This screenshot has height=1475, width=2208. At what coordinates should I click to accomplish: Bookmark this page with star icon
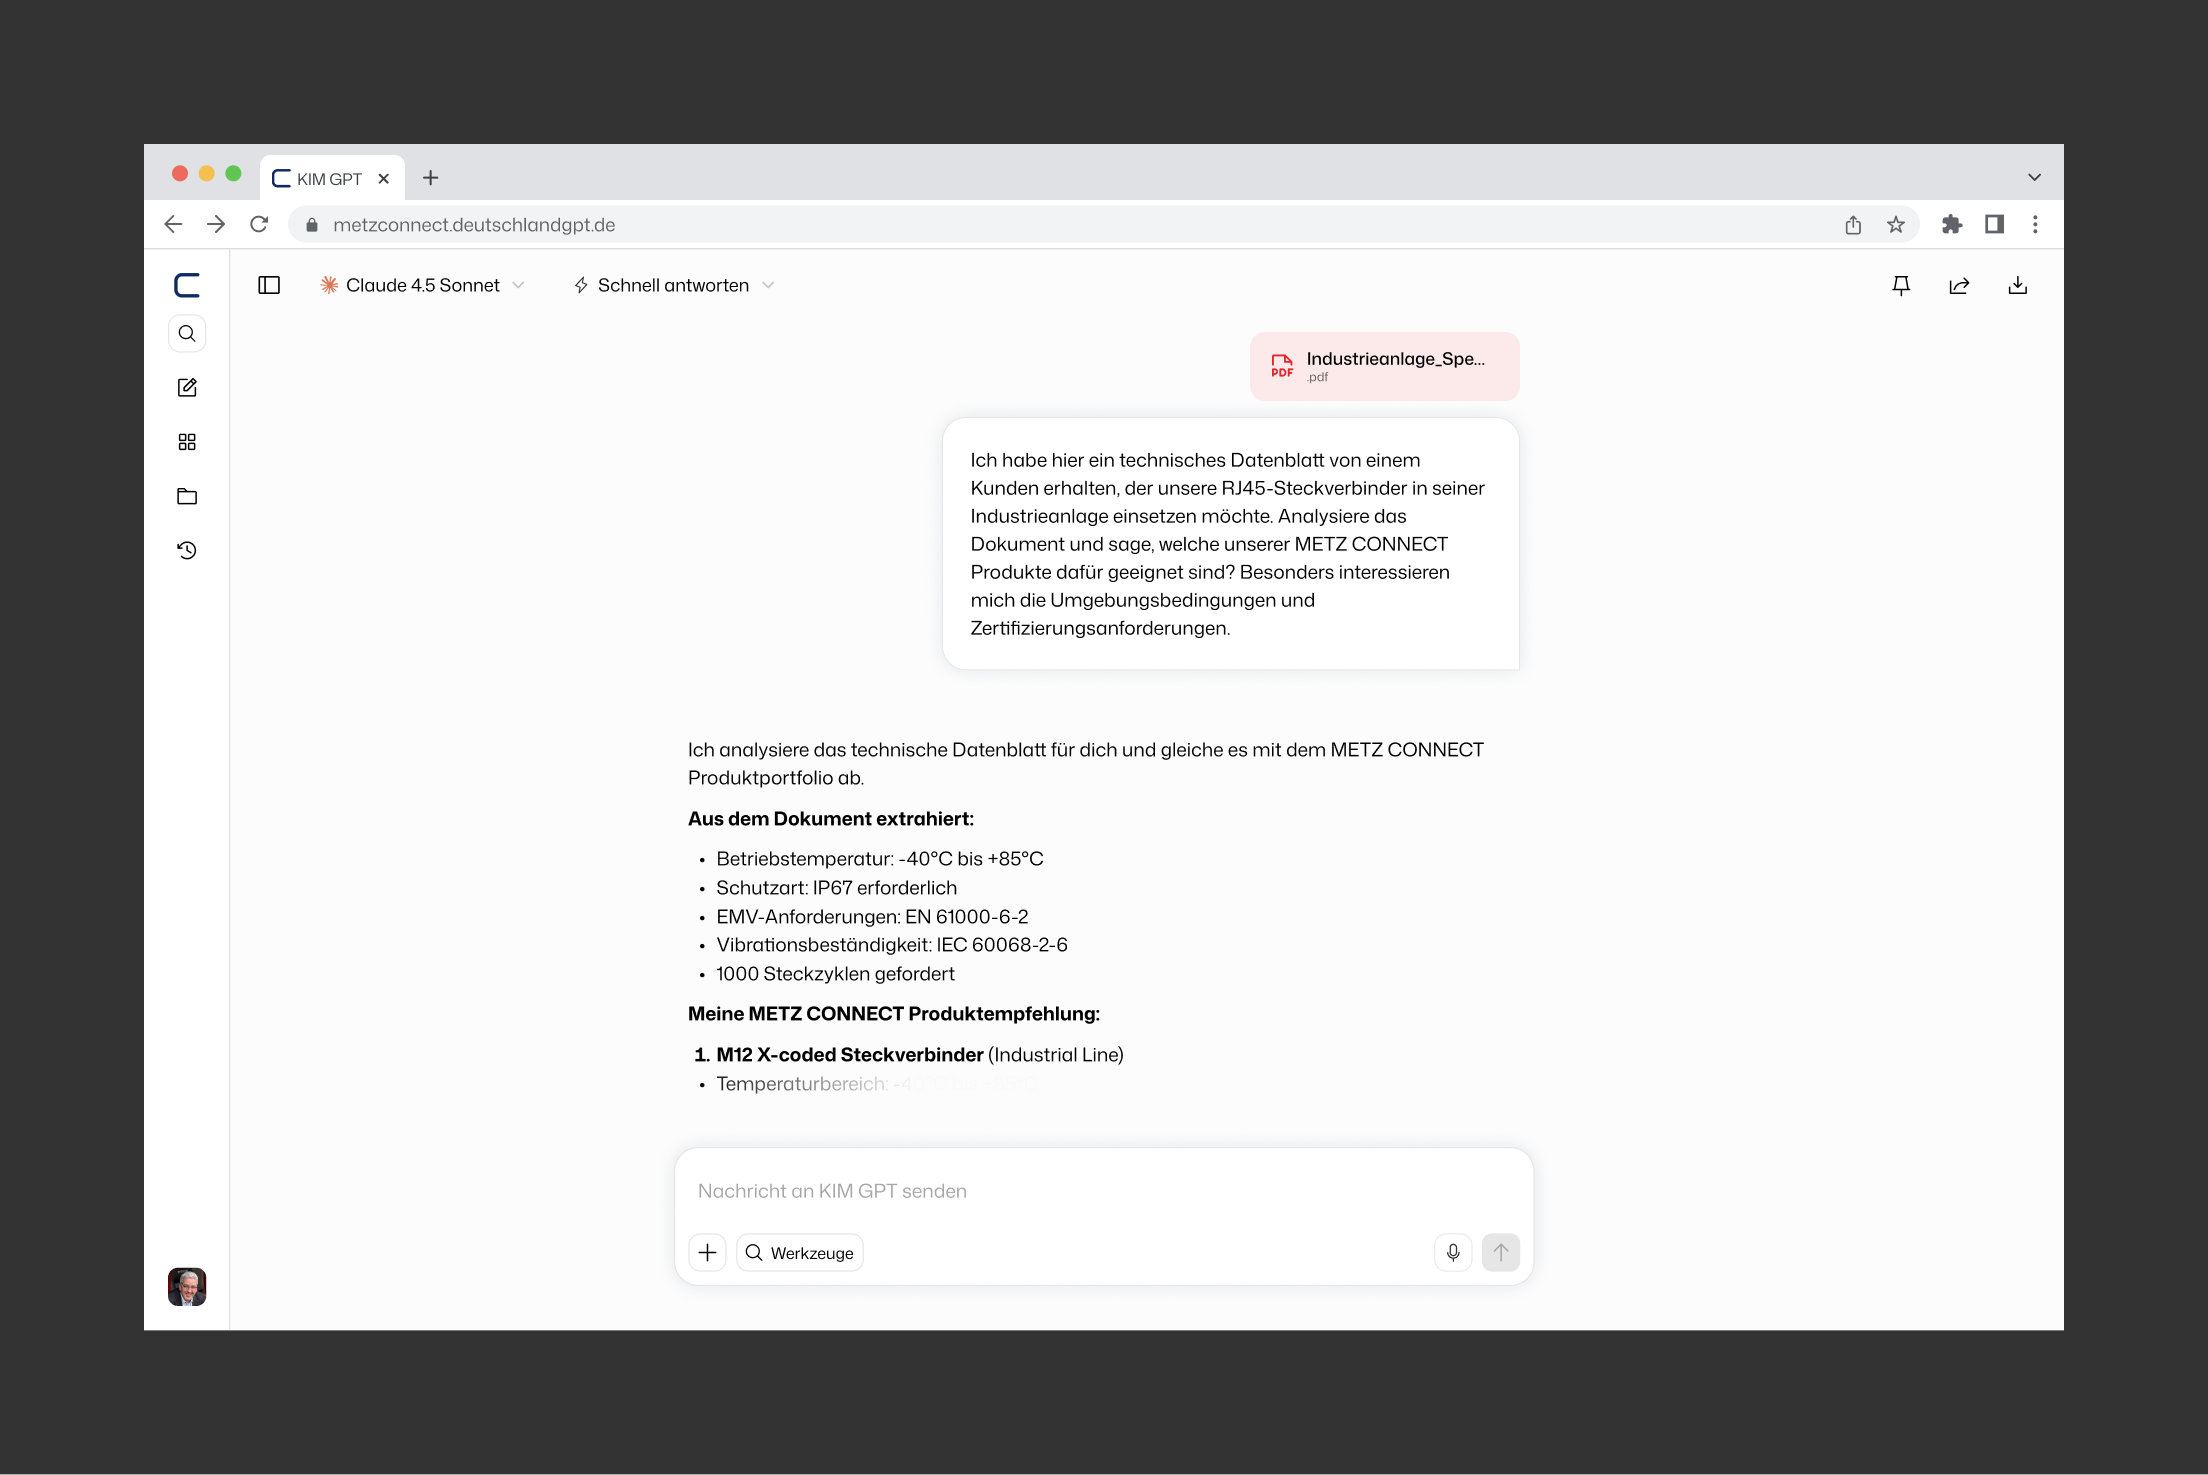tap(1896, 225)
